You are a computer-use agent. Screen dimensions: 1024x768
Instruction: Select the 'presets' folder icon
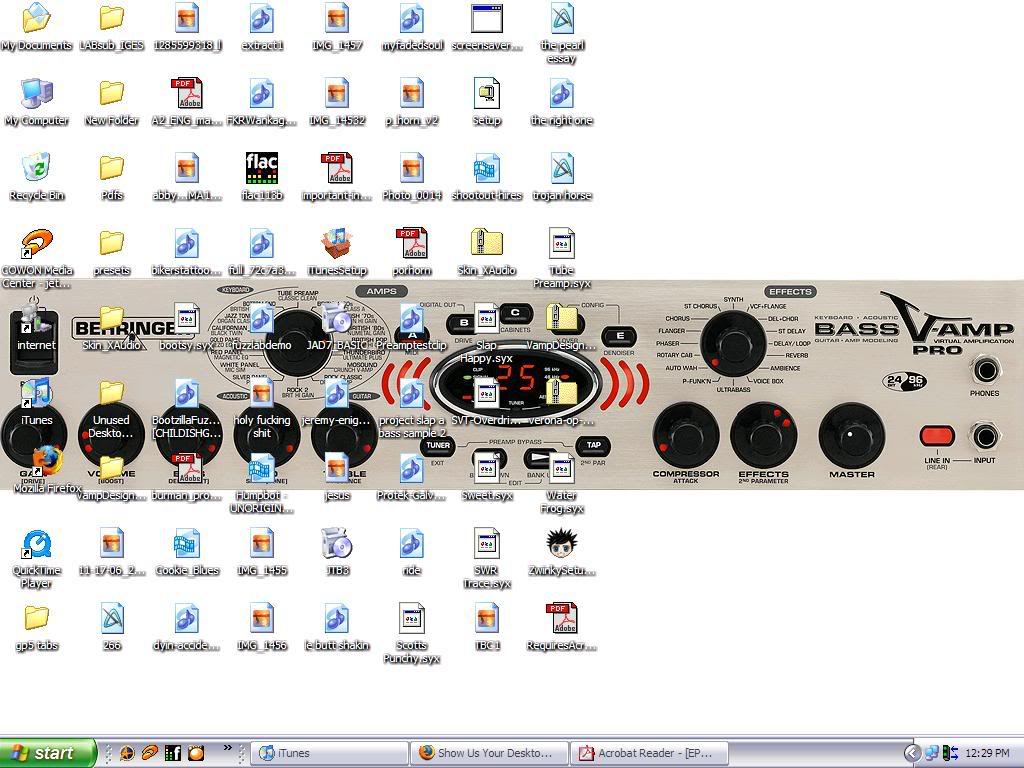pyautogui.click(x=112, y=244)
